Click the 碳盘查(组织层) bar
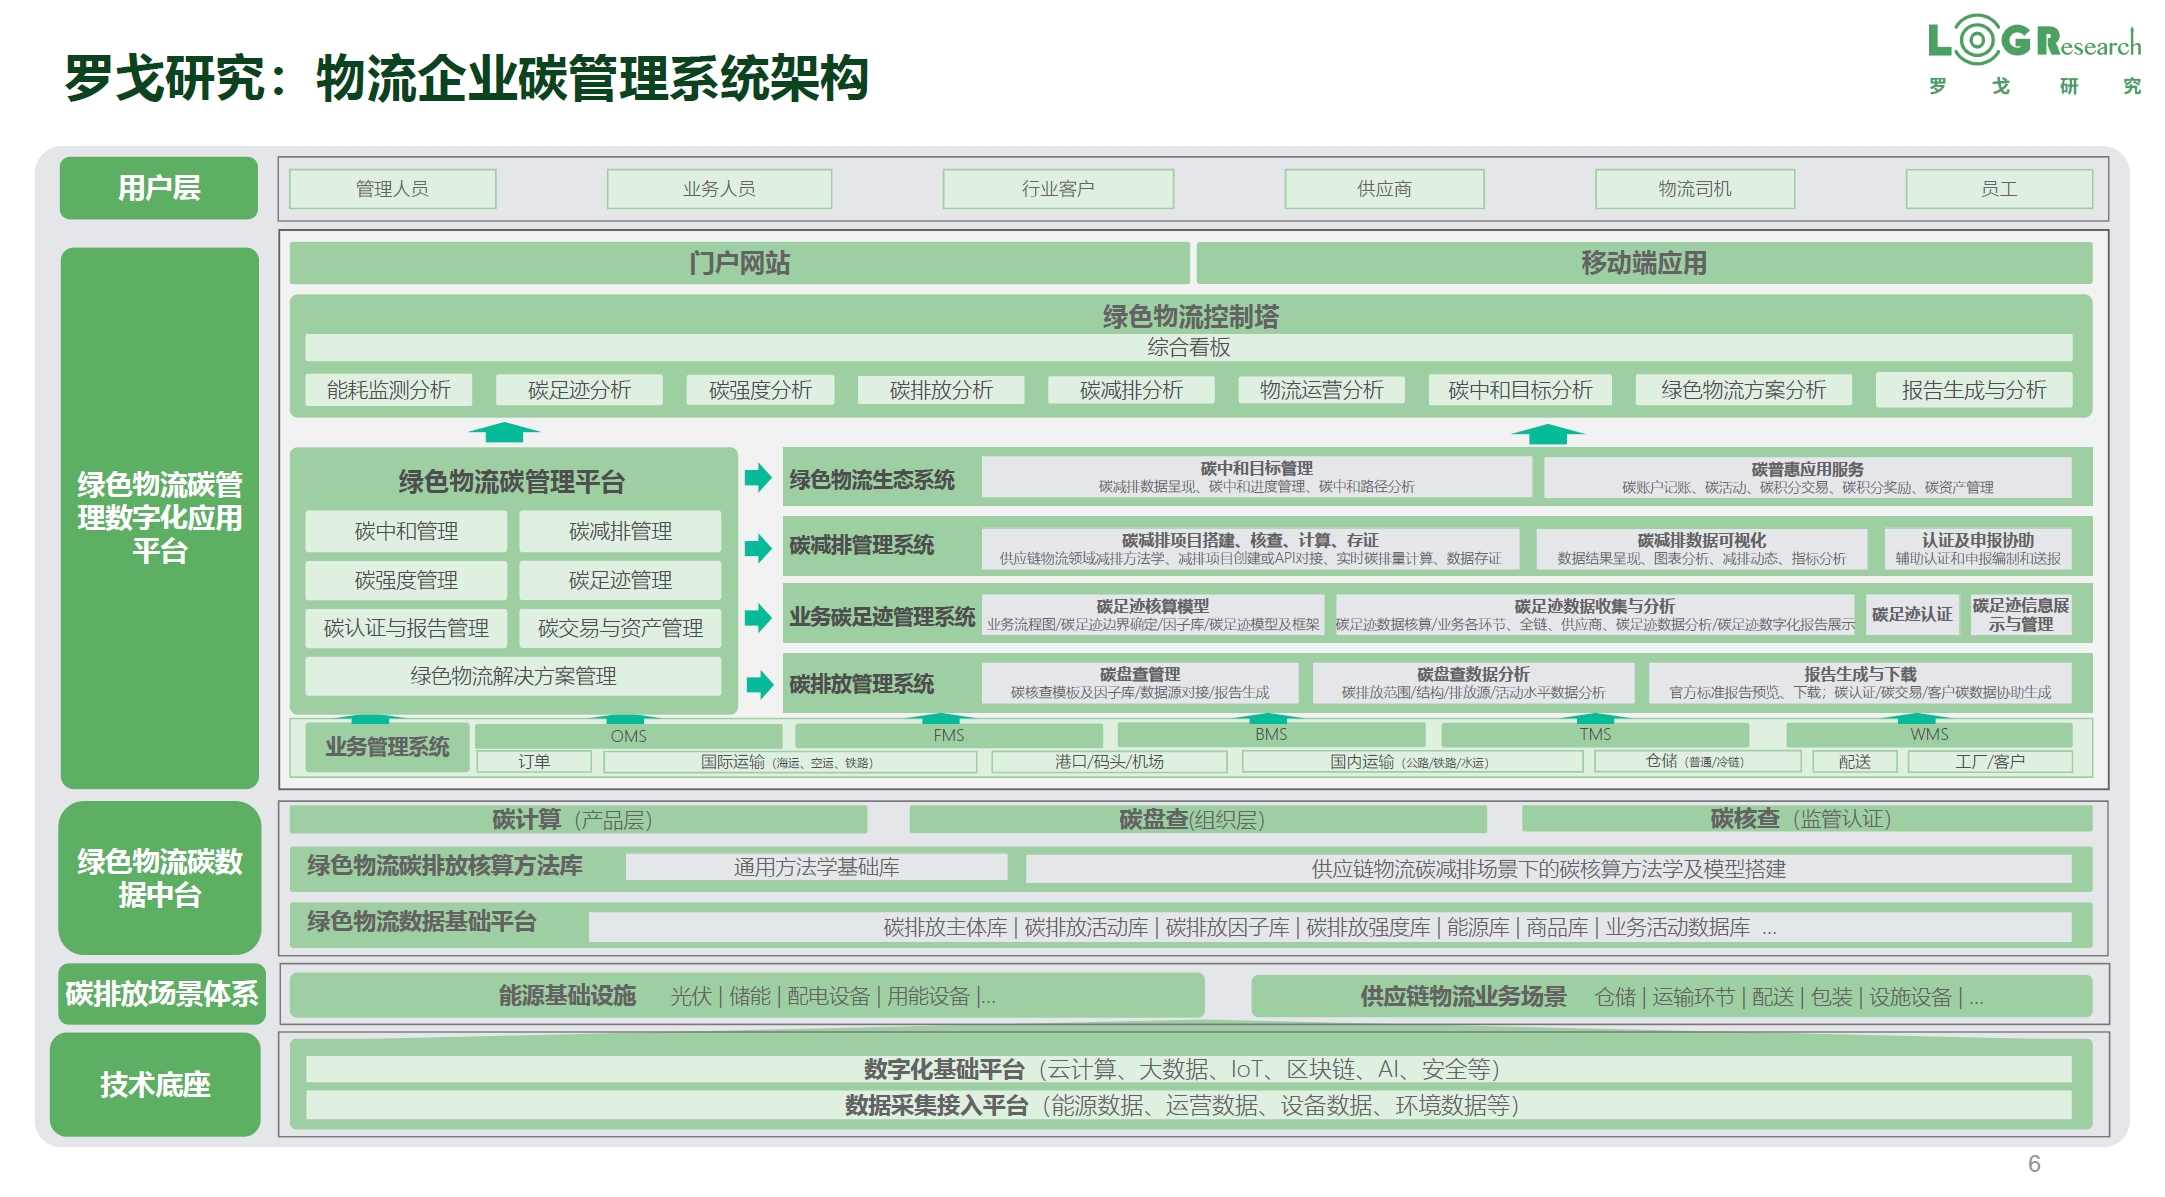This screenshot has width=2165, height=1197. pos(1197,820)
